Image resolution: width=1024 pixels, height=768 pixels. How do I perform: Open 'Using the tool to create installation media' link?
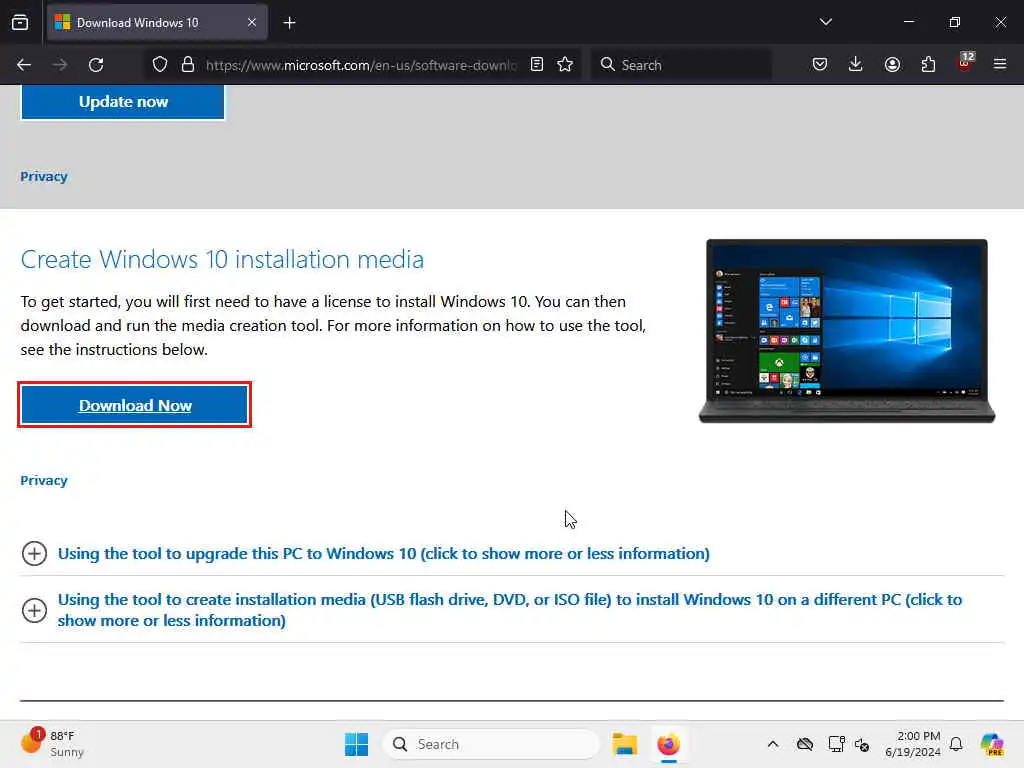(x=509, y=610)
